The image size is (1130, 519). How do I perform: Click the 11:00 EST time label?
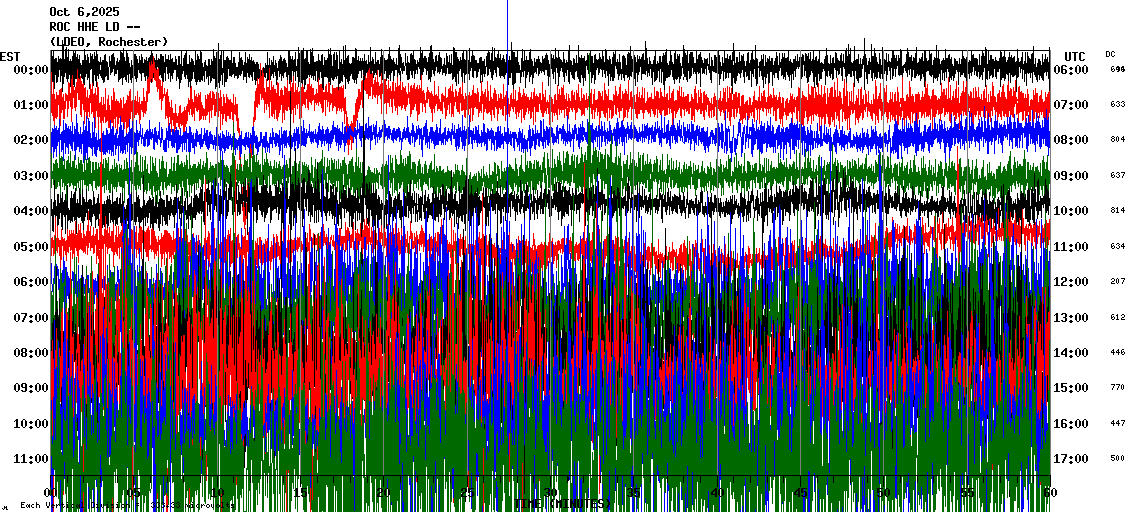click(31, 459)
